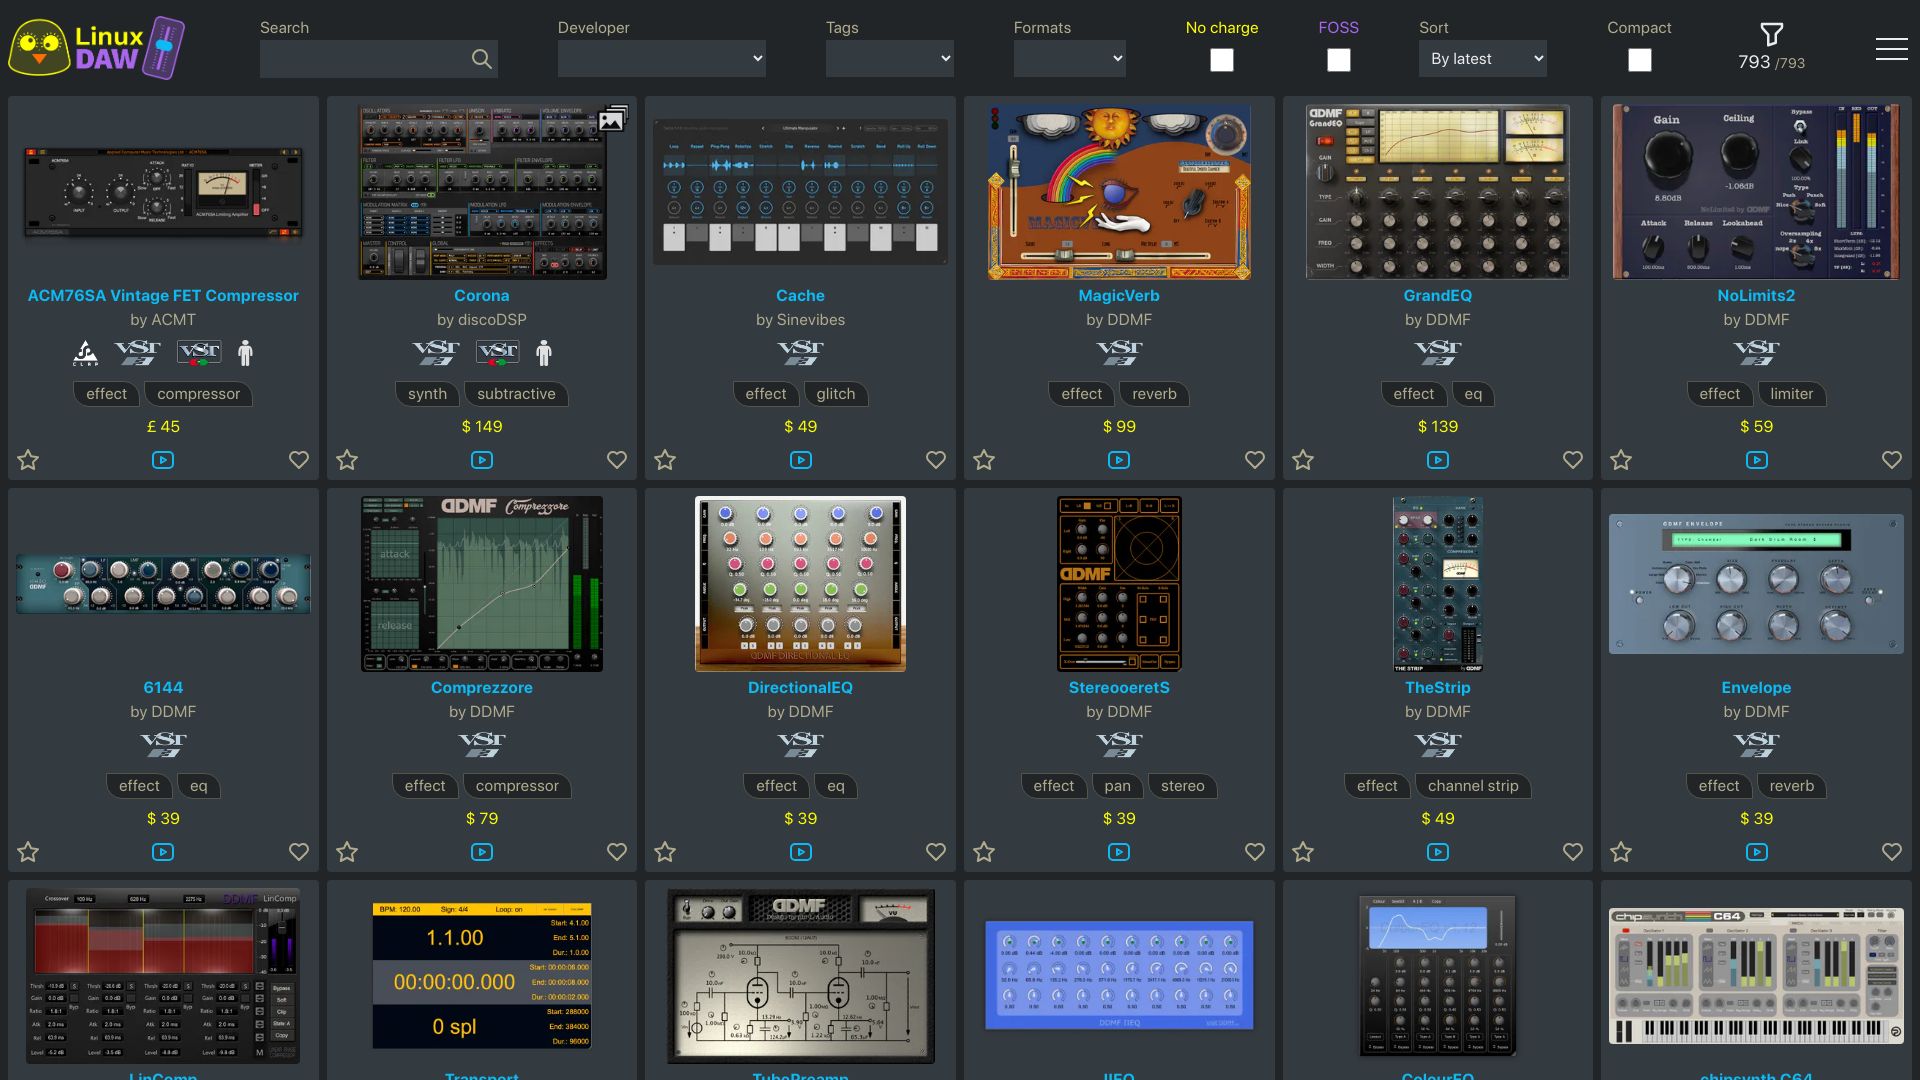Screen dimensions: 1920x1080
Task: Click the limiter tag on NoLimits2
Action: click(x=1791, y=394)
